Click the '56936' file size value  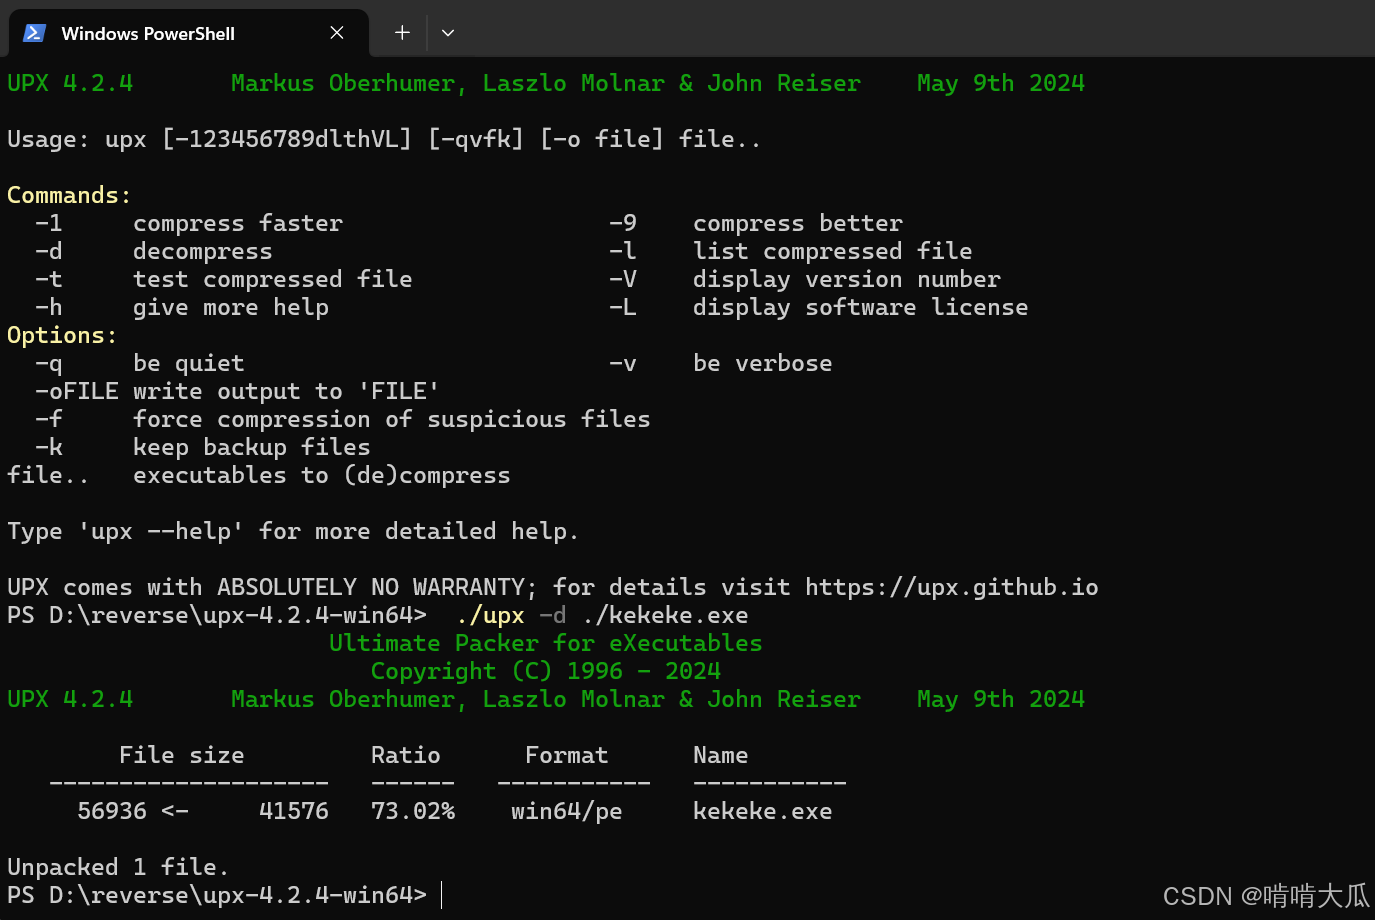(x=112, y=811)
